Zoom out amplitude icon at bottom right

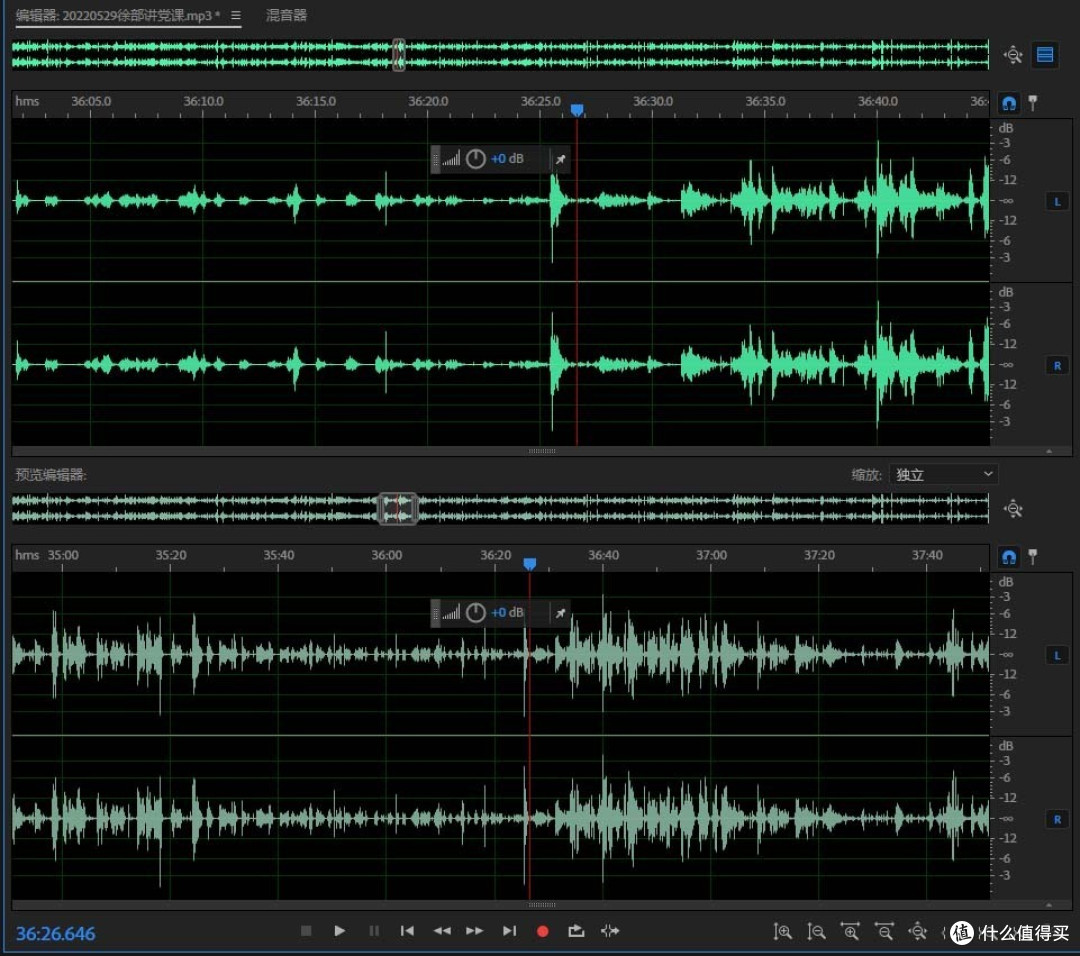[x=816, y=932]
